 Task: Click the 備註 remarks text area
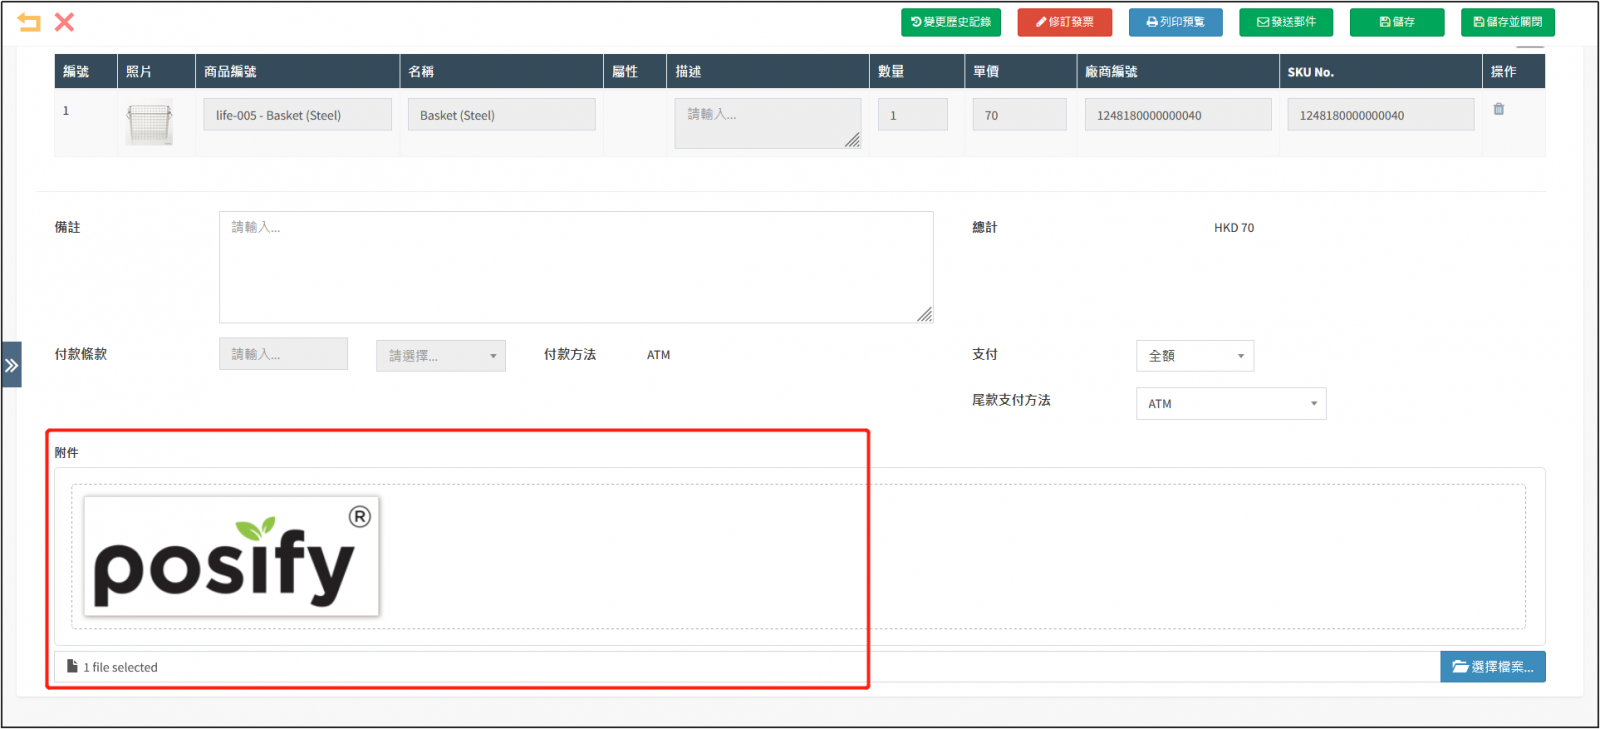pos(576,267)
